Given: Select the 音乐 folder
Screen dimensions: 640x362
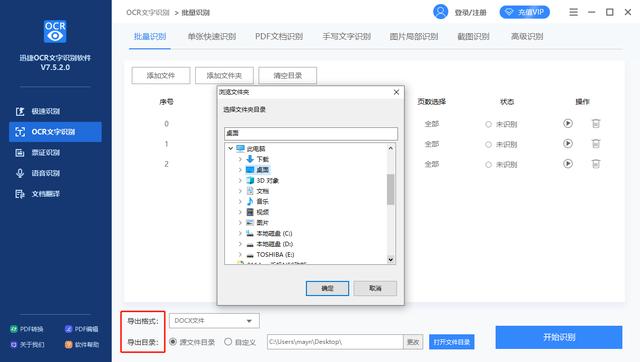Looking at the screenshot, I should click(262, 202).
